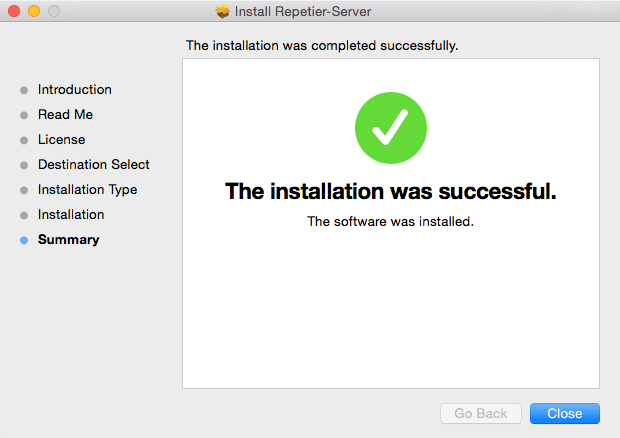Image resolution: width=620 pixels, height=438 pixels.
Task: Select the Destination Select step
Action: (x=94, y=165)
